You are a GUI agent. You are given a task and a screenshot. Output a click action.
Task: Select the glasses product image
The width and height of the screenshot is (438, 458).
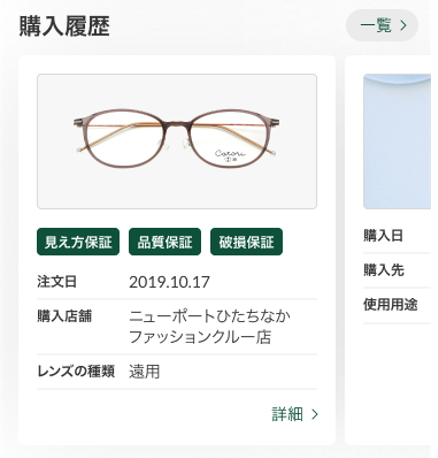[x=177, y=141]
